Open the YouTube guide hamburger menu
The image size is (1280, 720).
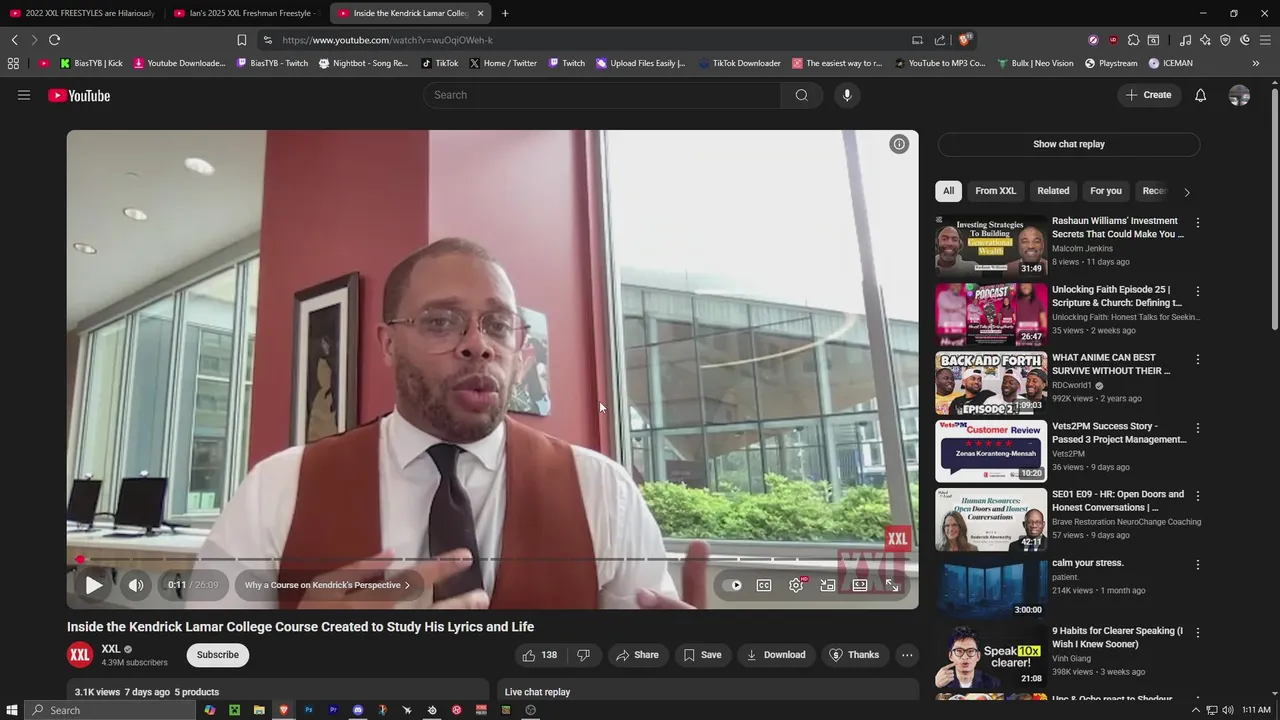click(24, 95)
